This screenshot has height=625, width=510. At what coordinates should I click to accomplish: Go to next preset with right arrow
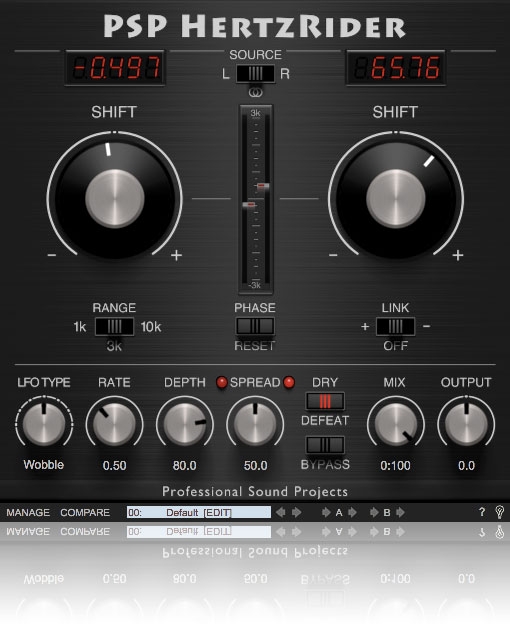pyautogui.click(x=296, y=512)
